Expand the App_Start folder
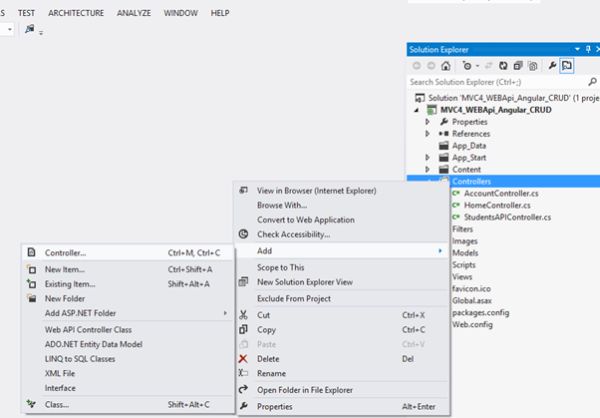This screenshot has width=600, height=418. pos(428,157)
